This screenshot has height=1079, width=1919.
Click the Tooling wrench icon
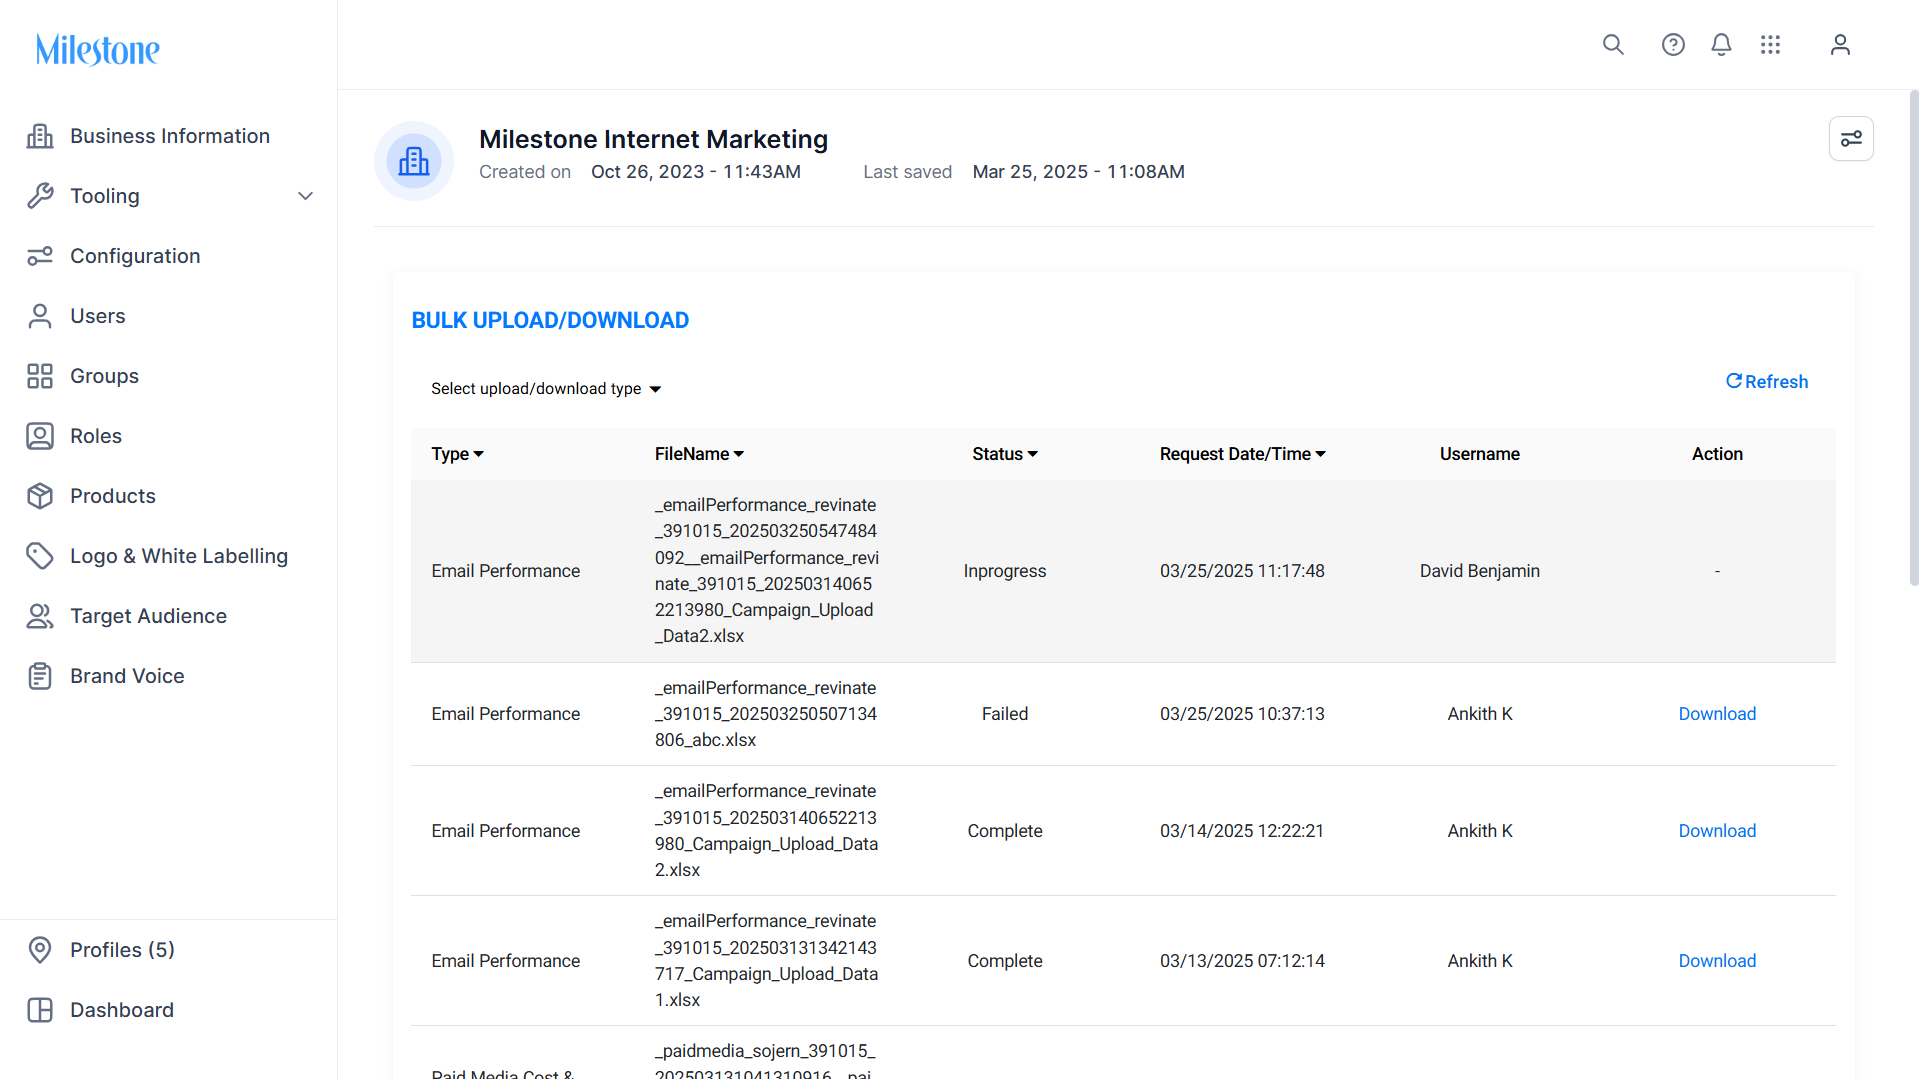coord(40,196)
